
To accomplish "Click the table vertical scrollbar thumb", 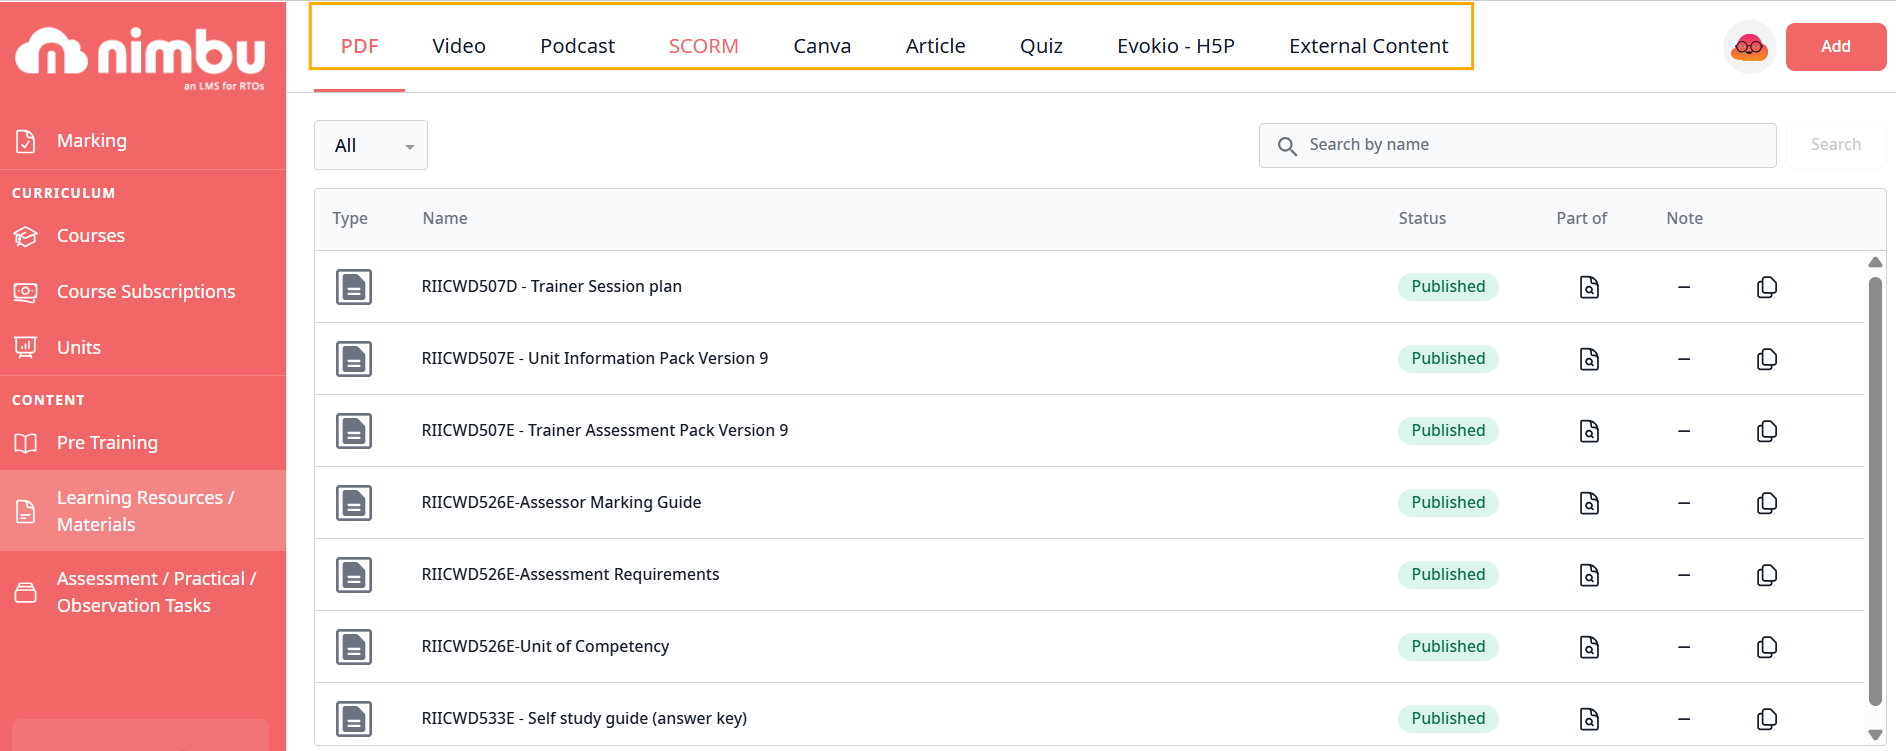I will click(x=1875, y=491).
